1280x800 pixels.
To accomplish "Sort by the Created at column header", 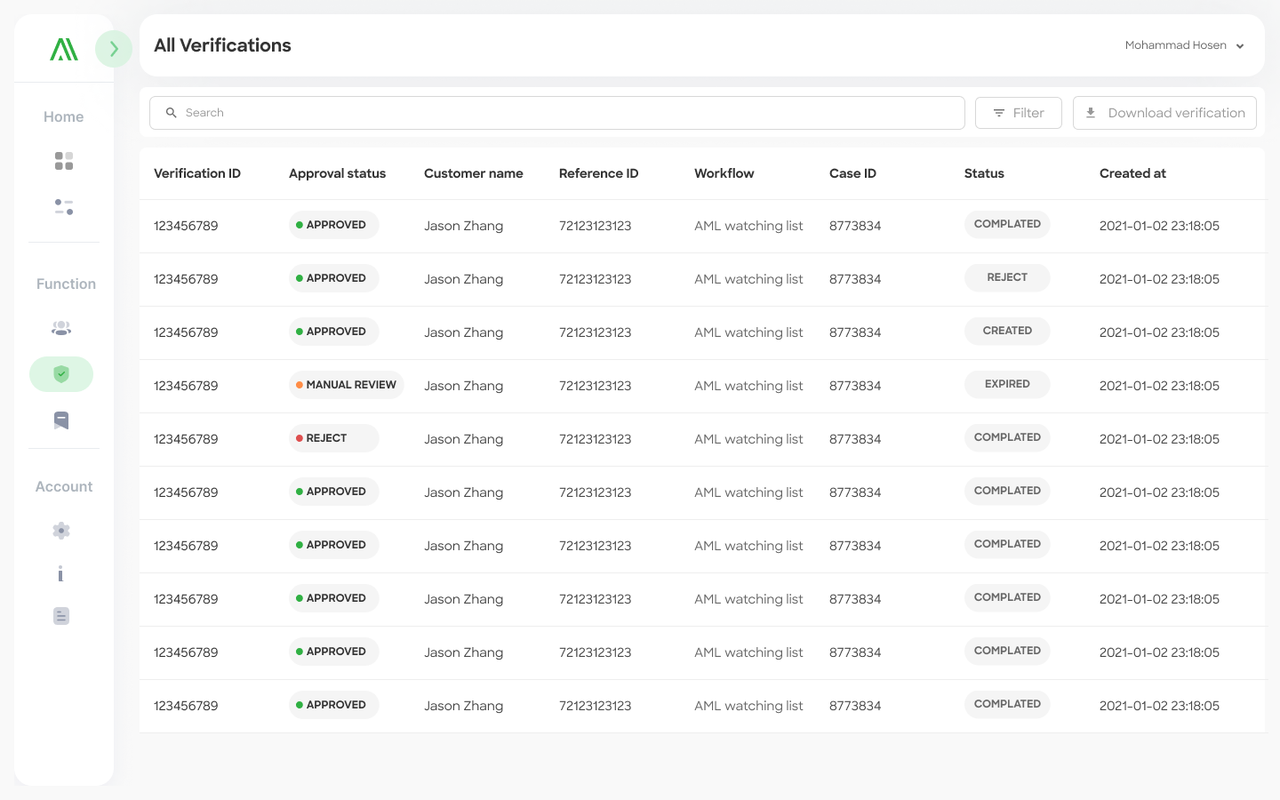I will 1132,173.
